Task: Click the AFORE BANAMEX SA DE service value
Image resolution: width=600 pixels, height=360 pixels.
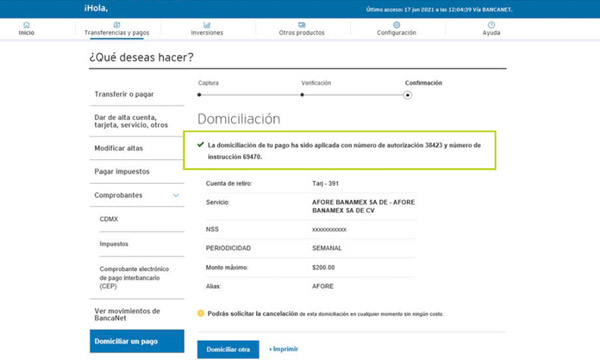Action: (x=364, y=206)
